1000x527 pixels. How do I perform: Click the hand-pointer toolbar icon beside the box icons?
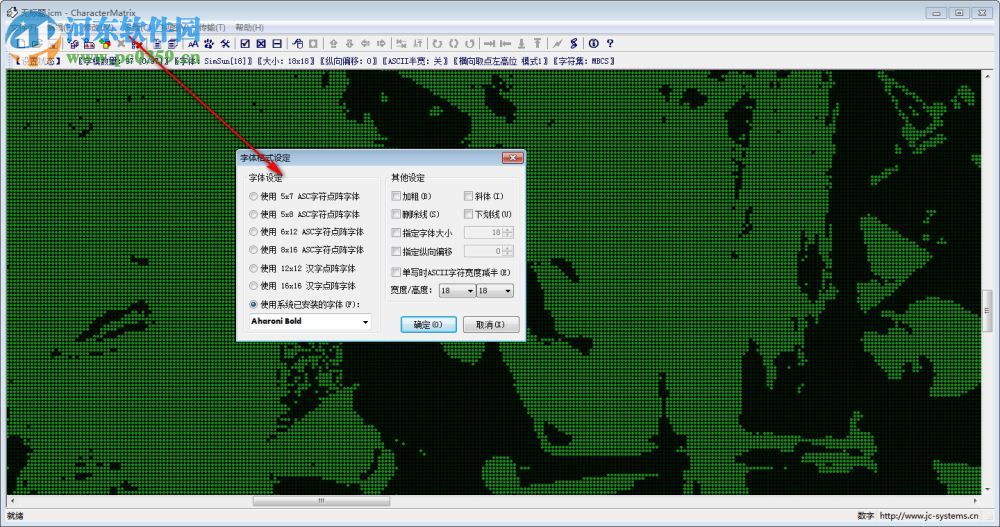pos(297,43)
